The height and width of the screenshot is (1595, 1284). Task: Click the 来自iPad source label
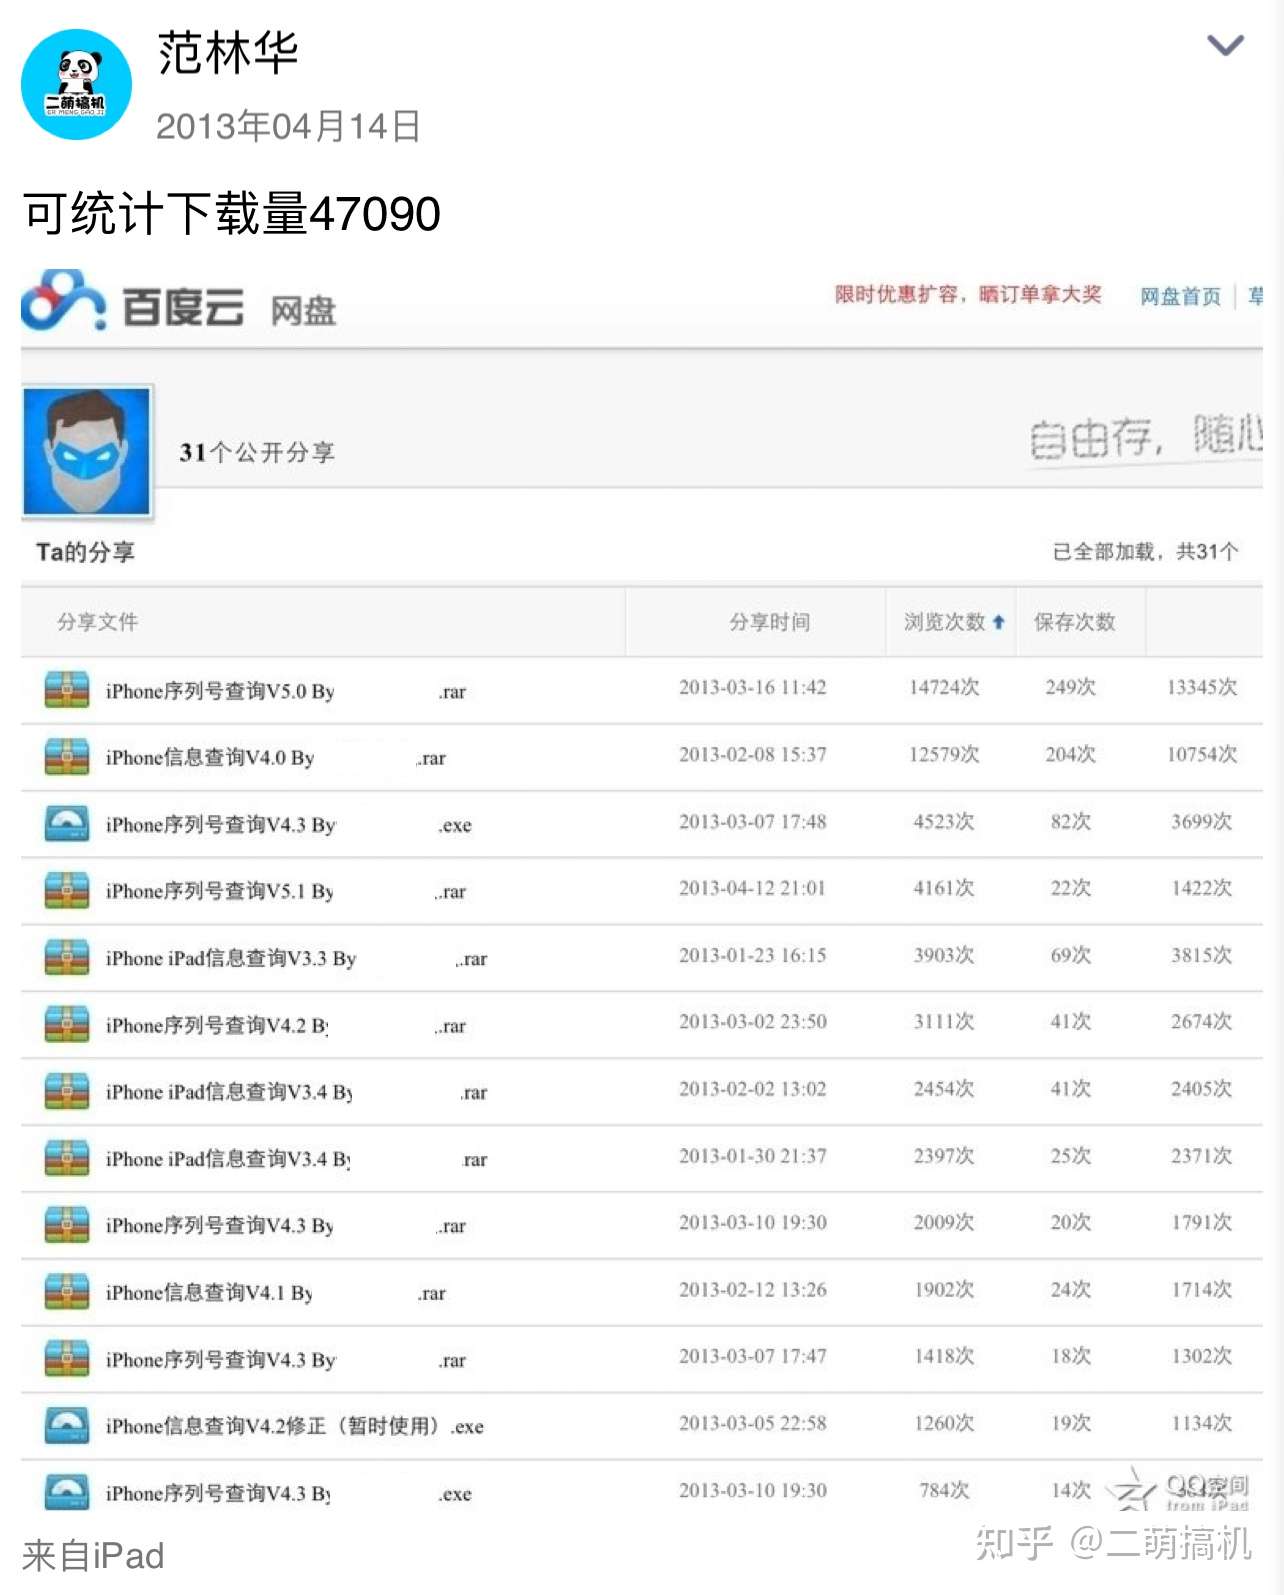[x=93, y=1556]
